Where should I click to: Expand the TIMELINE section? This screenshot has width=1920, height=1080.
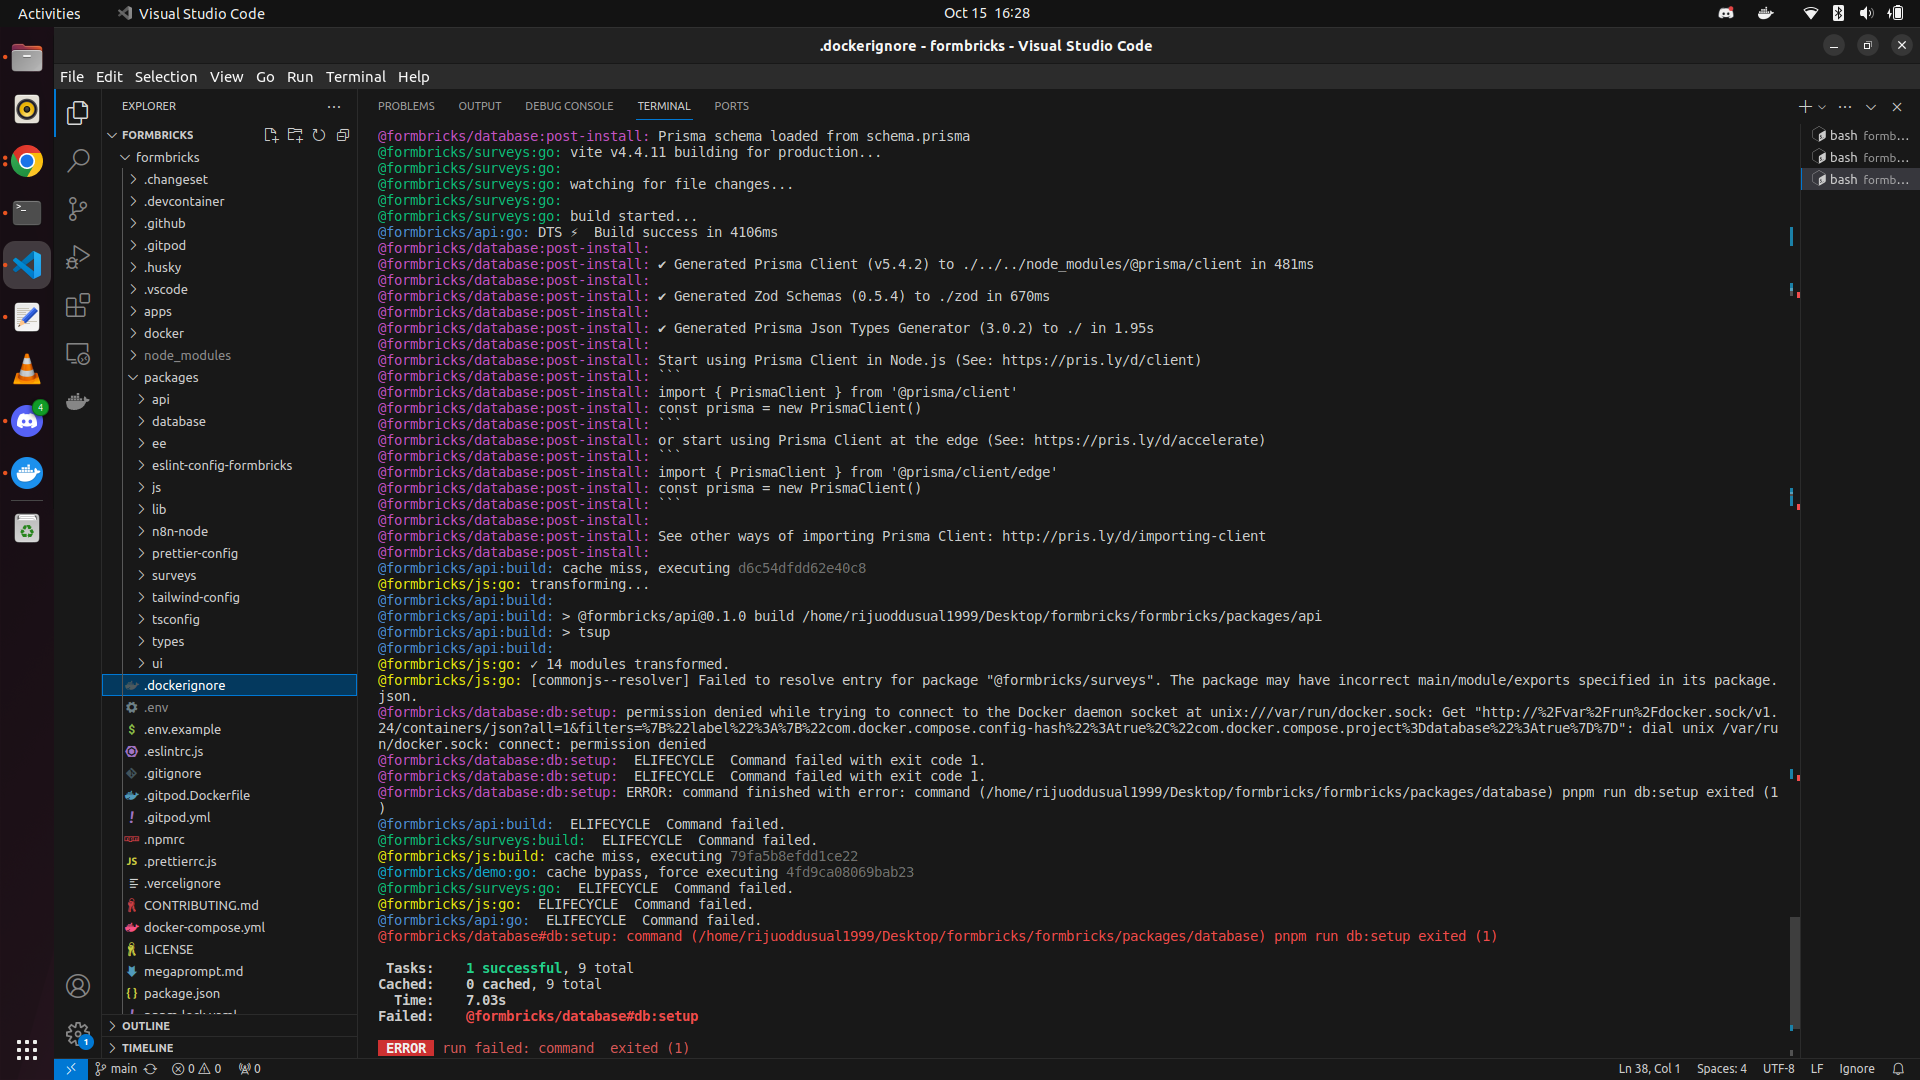[x=147, y=1048]
